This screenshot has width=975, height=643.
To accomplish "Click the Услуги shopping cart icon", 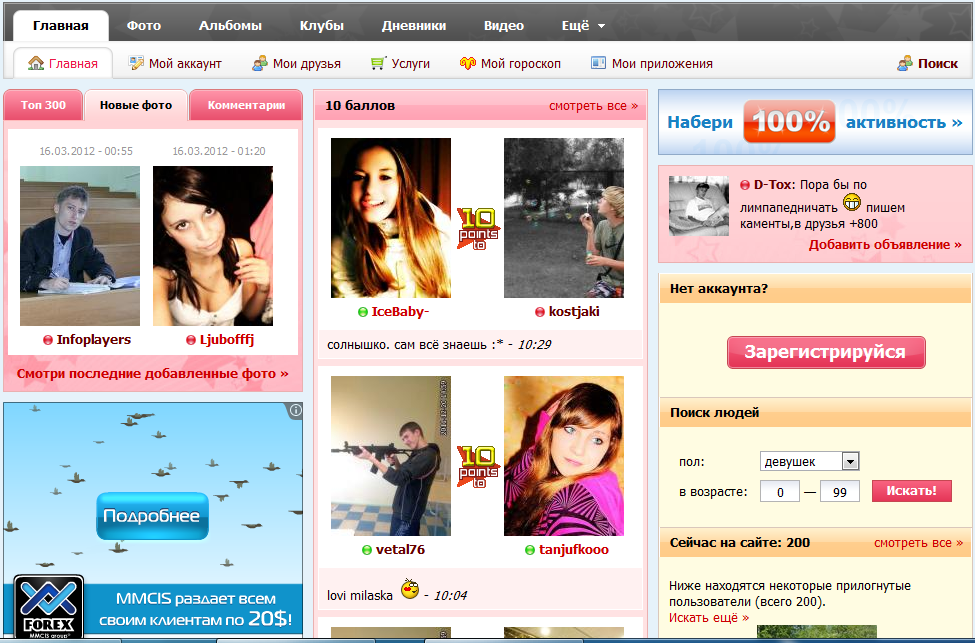I will [378, 63].
